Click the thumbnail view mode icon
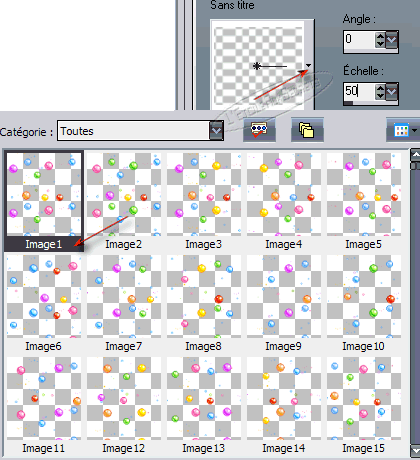 401,130
